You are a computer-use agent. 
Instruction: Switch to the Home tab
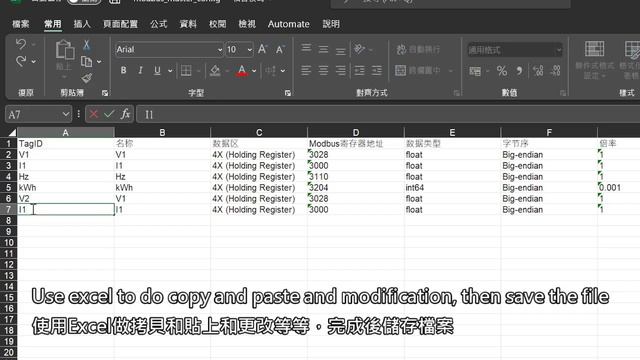pos(53,24)
